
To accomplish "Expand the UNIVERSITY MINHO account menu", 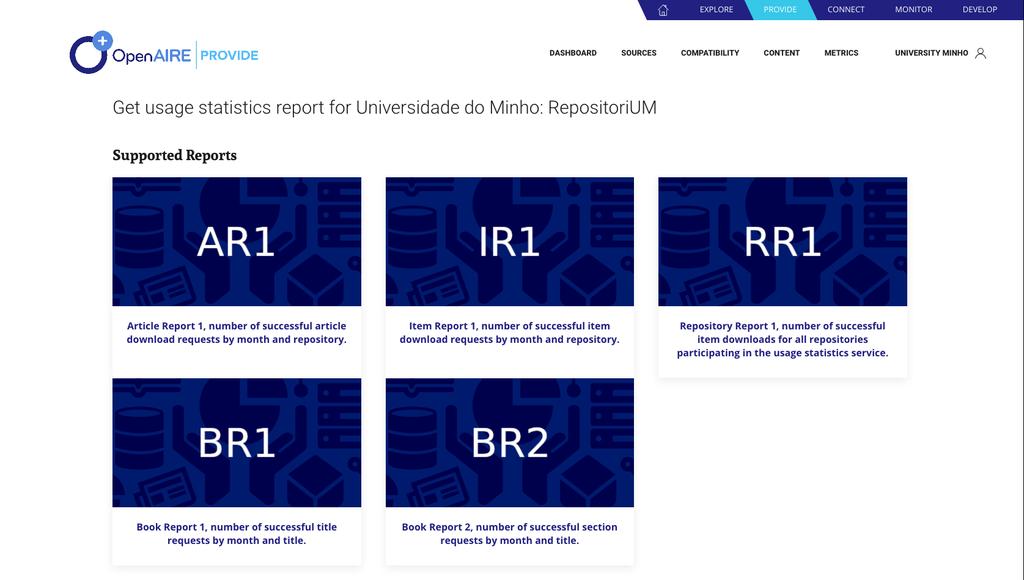I will click(x=931, y=53).
